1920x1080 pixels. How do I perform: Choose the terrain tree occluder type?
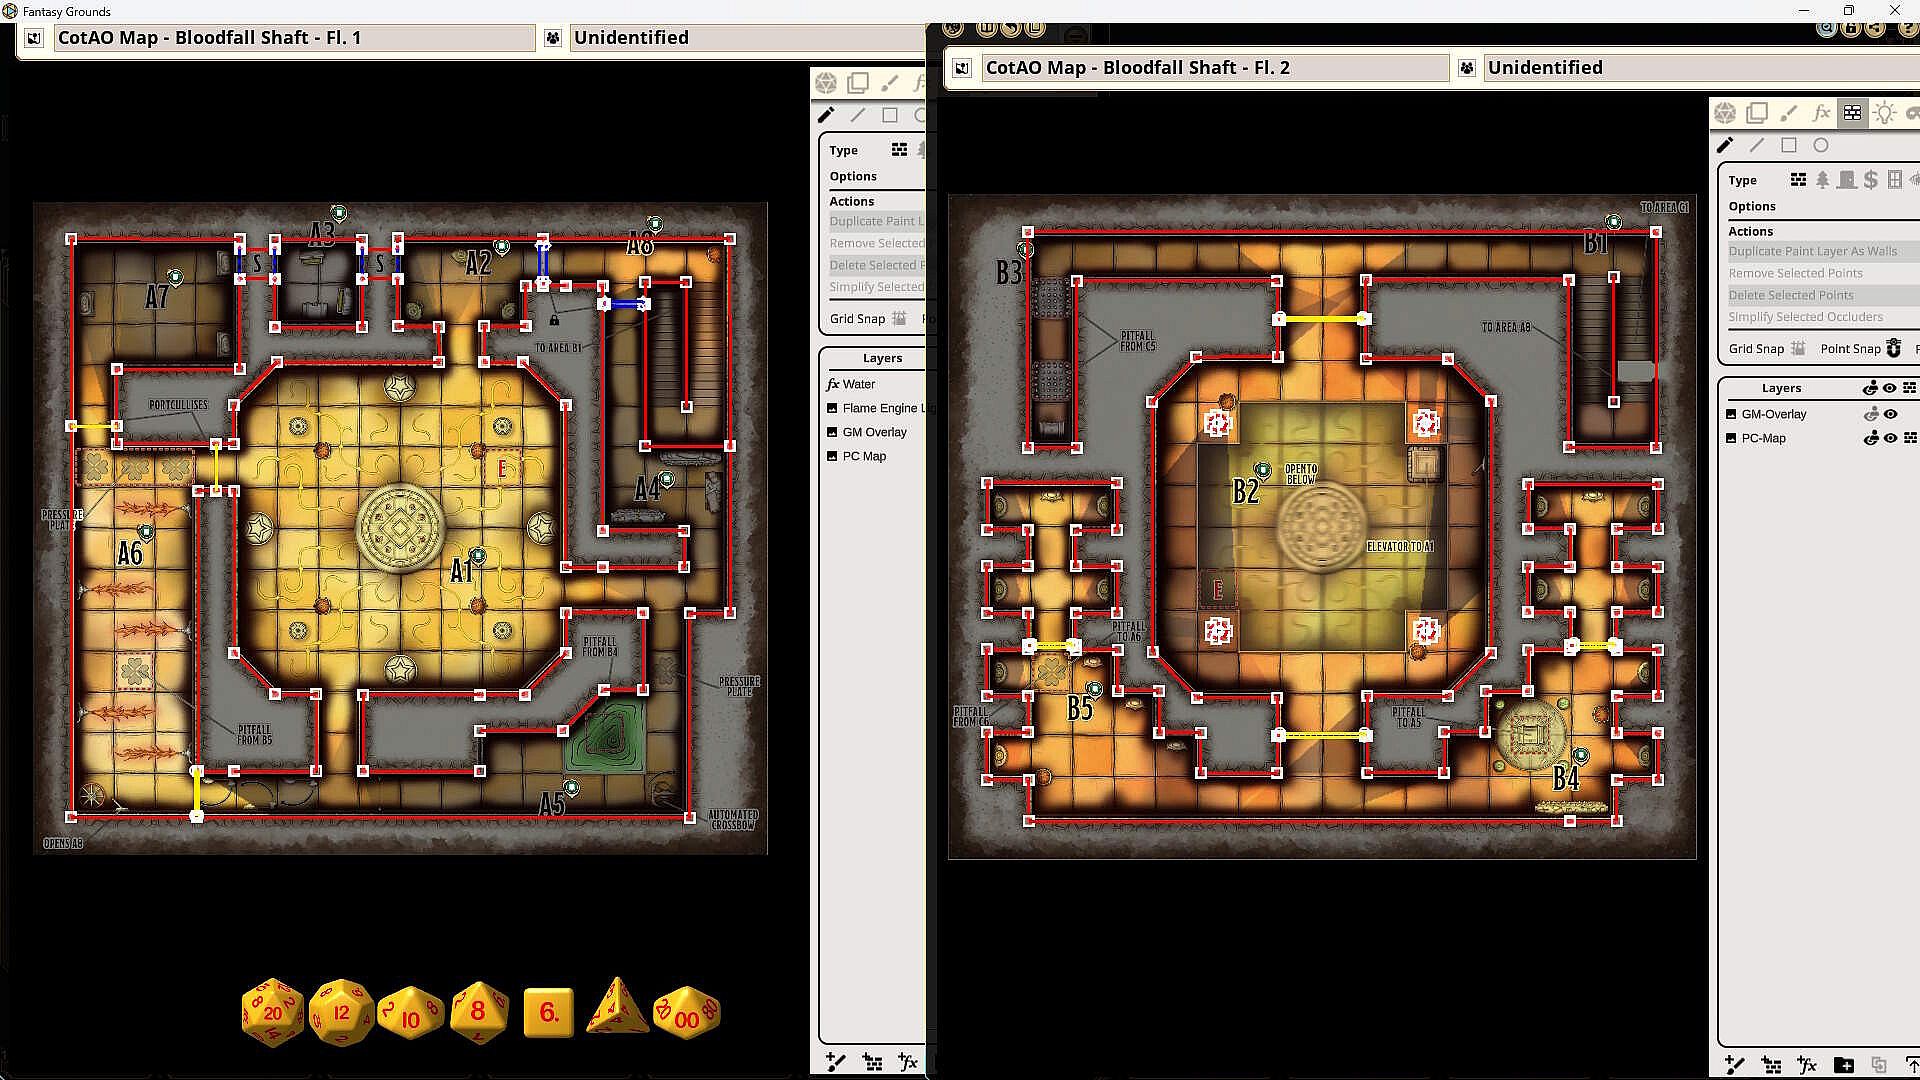(x=1823, y=180)
